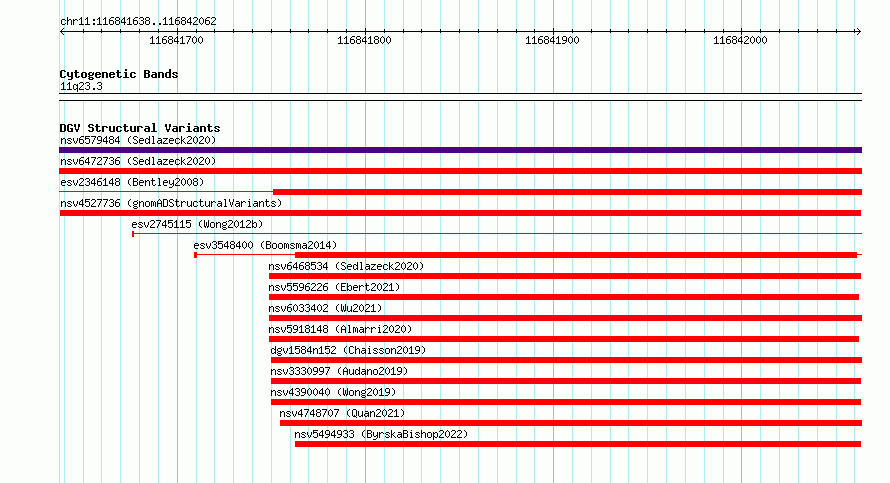Click the thick red bar of esv3548400
Viewport: 890px width, 483px height.
pyautogui.click(x=576, y=255)
